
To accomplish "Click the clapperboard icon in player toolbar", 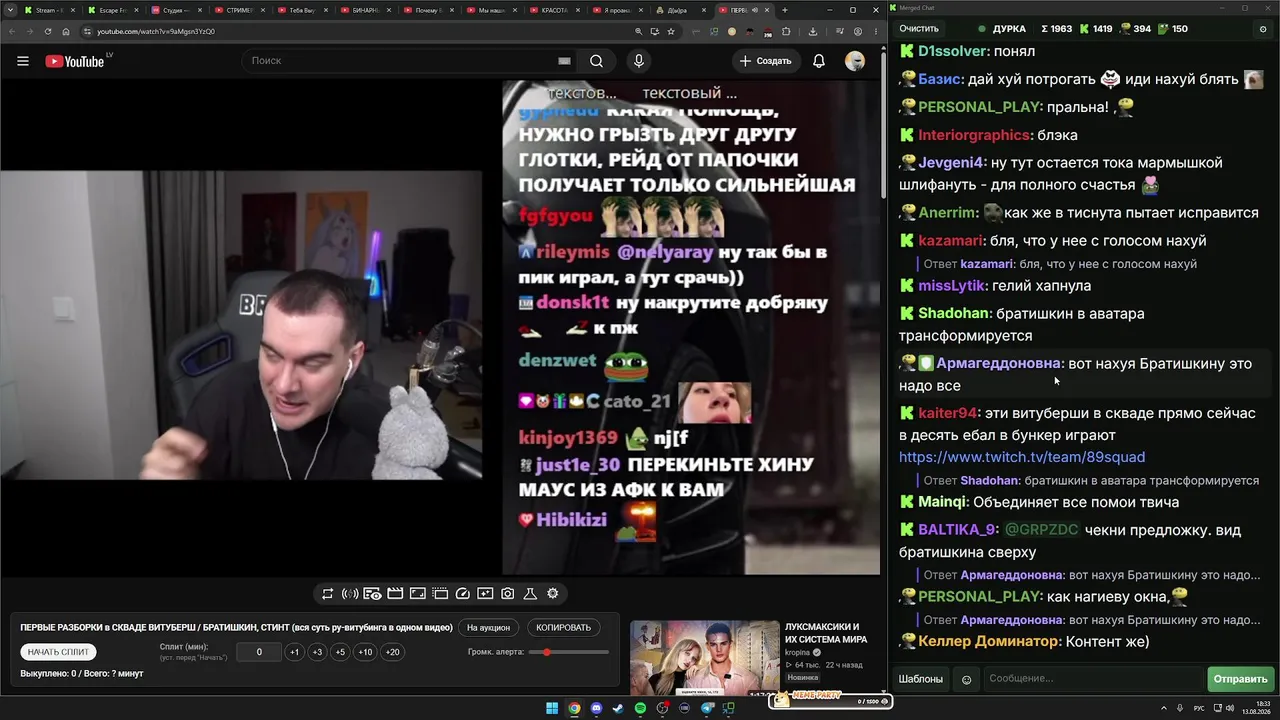I will coord(395,594).
